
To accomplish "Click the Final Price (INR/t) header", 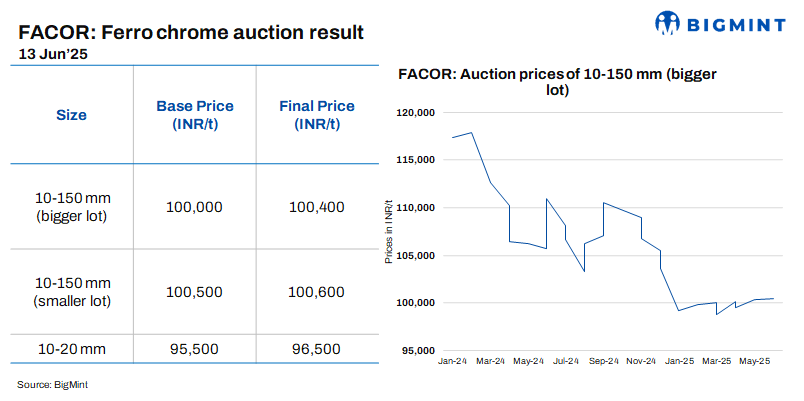I will [316, 115].
